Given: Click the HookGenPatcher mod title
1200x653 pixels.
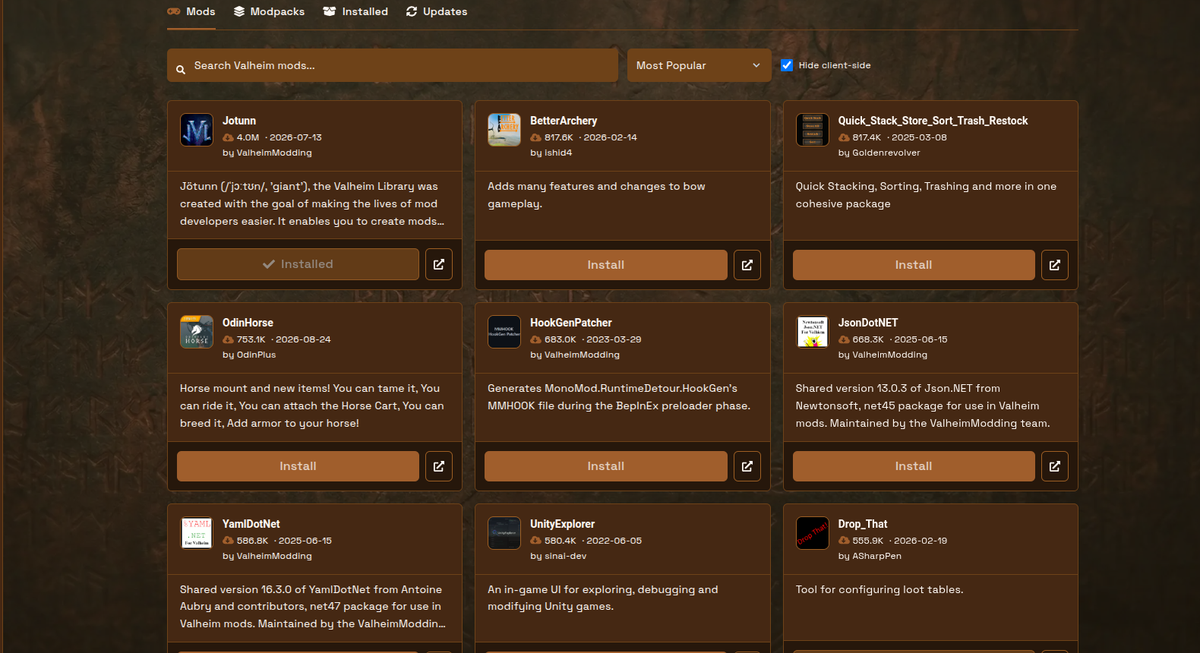Looking at the screenshot, I should click(571, 323).
